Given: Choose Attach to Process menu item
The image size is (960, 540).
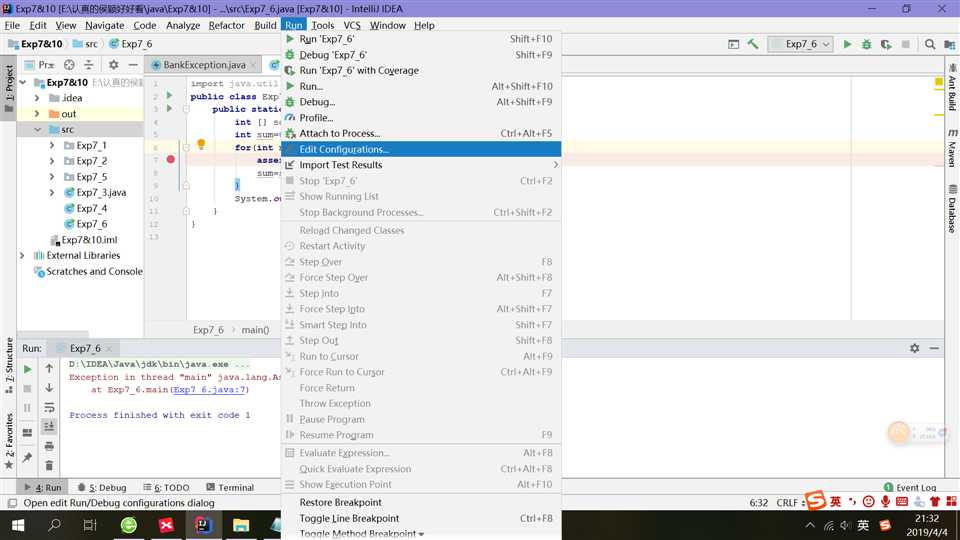Looking at the screenshot, I should [421, 133].
